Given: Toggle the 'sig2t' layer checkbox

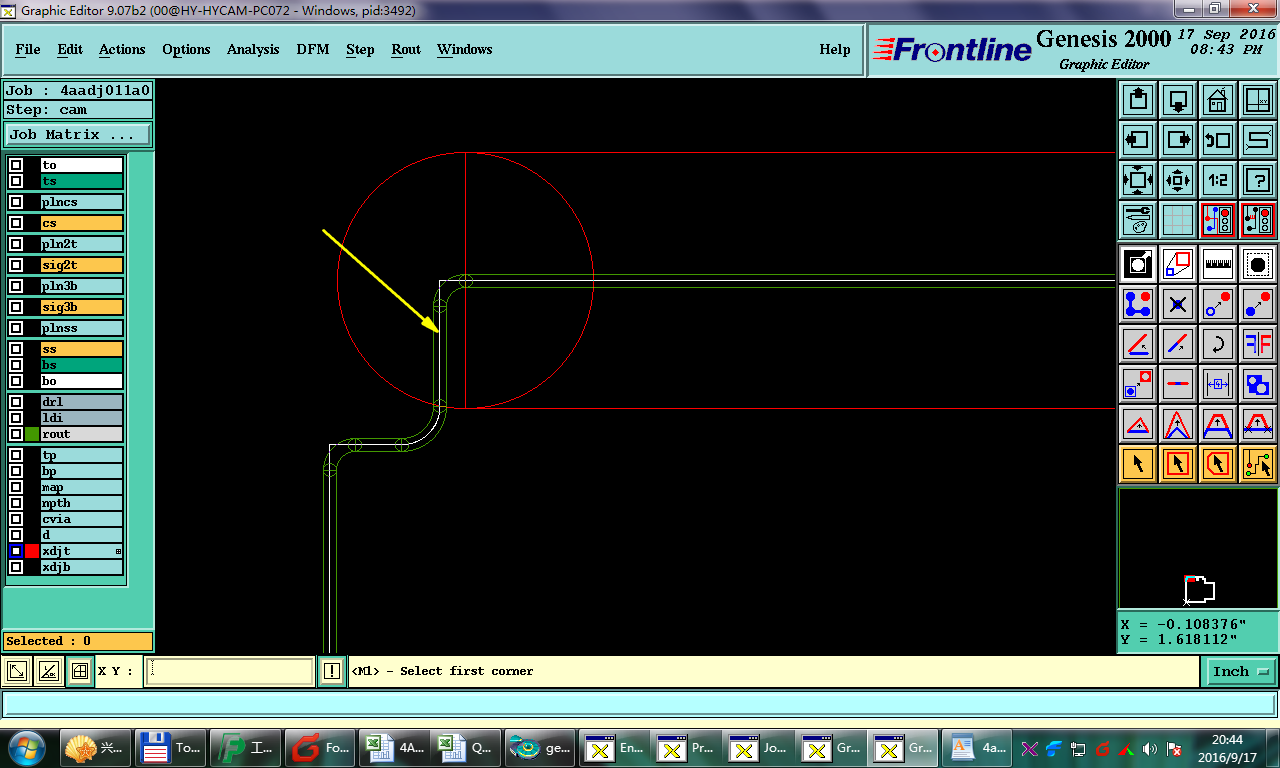Looking at the screenshot, I should point(16,265).
